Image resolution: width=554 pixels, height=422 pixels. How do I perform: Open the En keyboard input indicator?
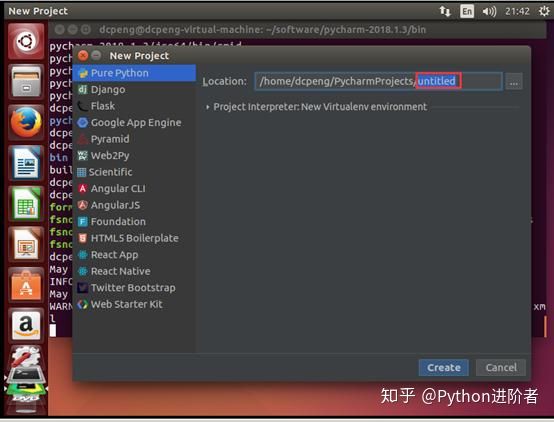click(x=467, y=11)
